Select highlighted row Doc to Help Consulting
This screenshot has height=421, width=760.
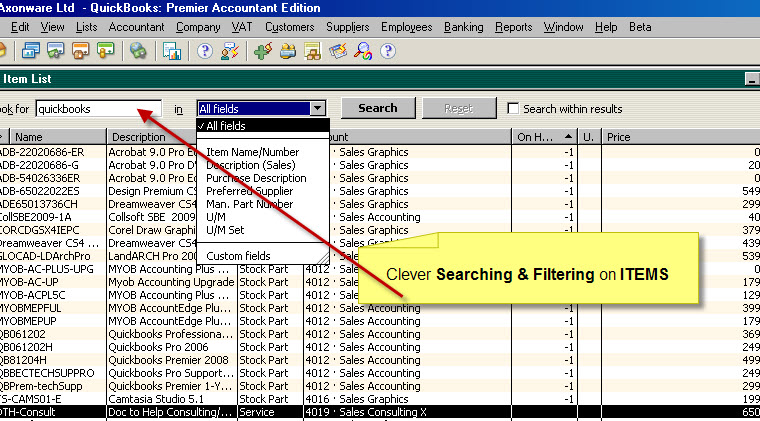[380, 412]
